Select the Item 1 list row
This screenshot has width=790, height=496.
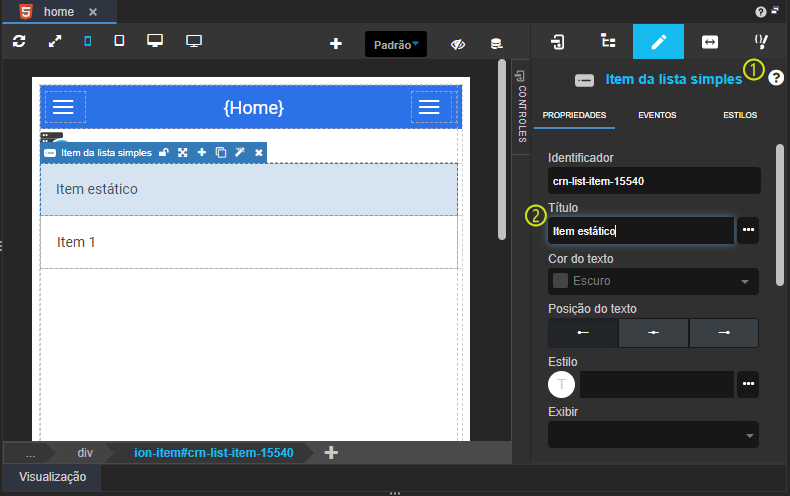[249, 242]
